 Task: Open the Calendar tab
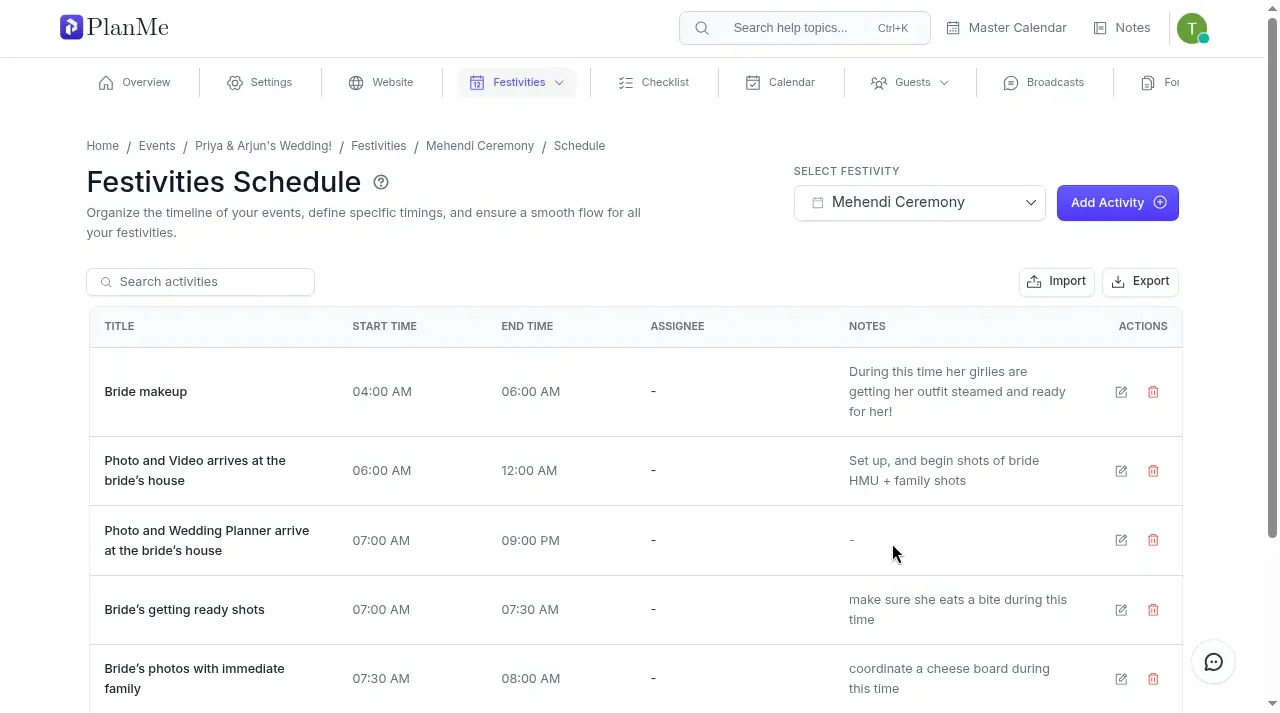780,83
